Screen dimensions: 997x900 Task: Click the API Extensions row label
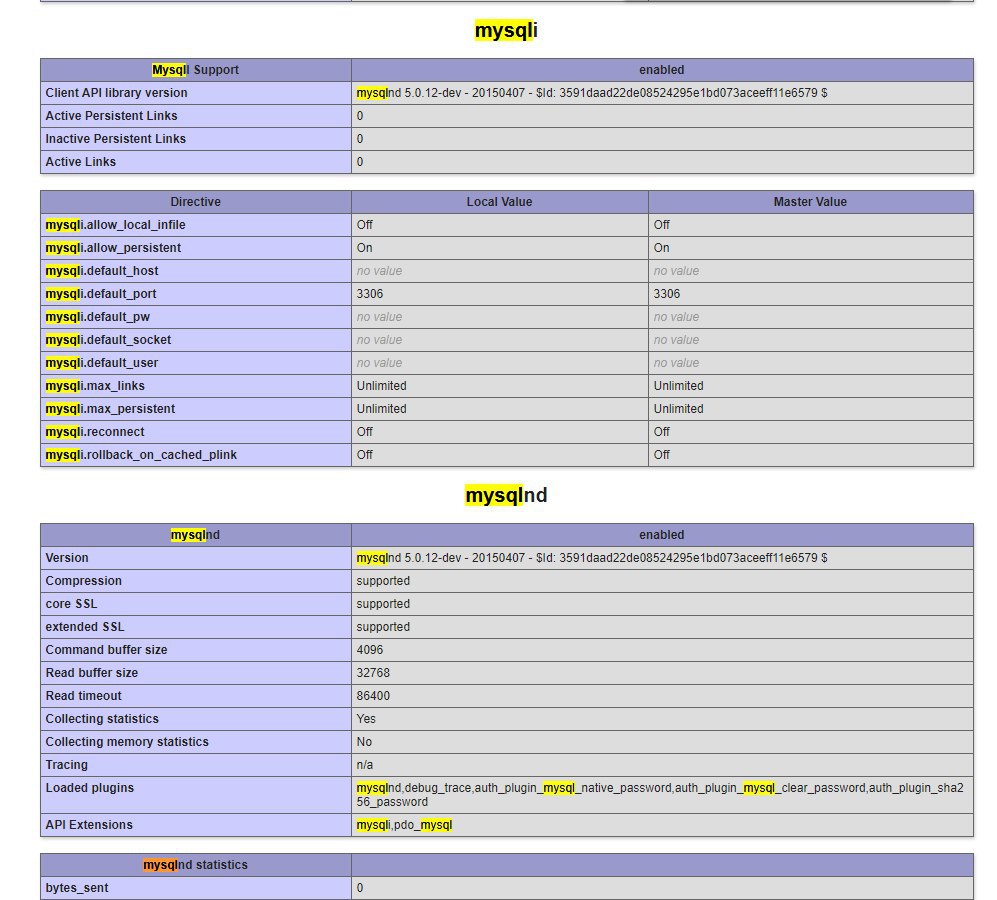pos(89,824)
